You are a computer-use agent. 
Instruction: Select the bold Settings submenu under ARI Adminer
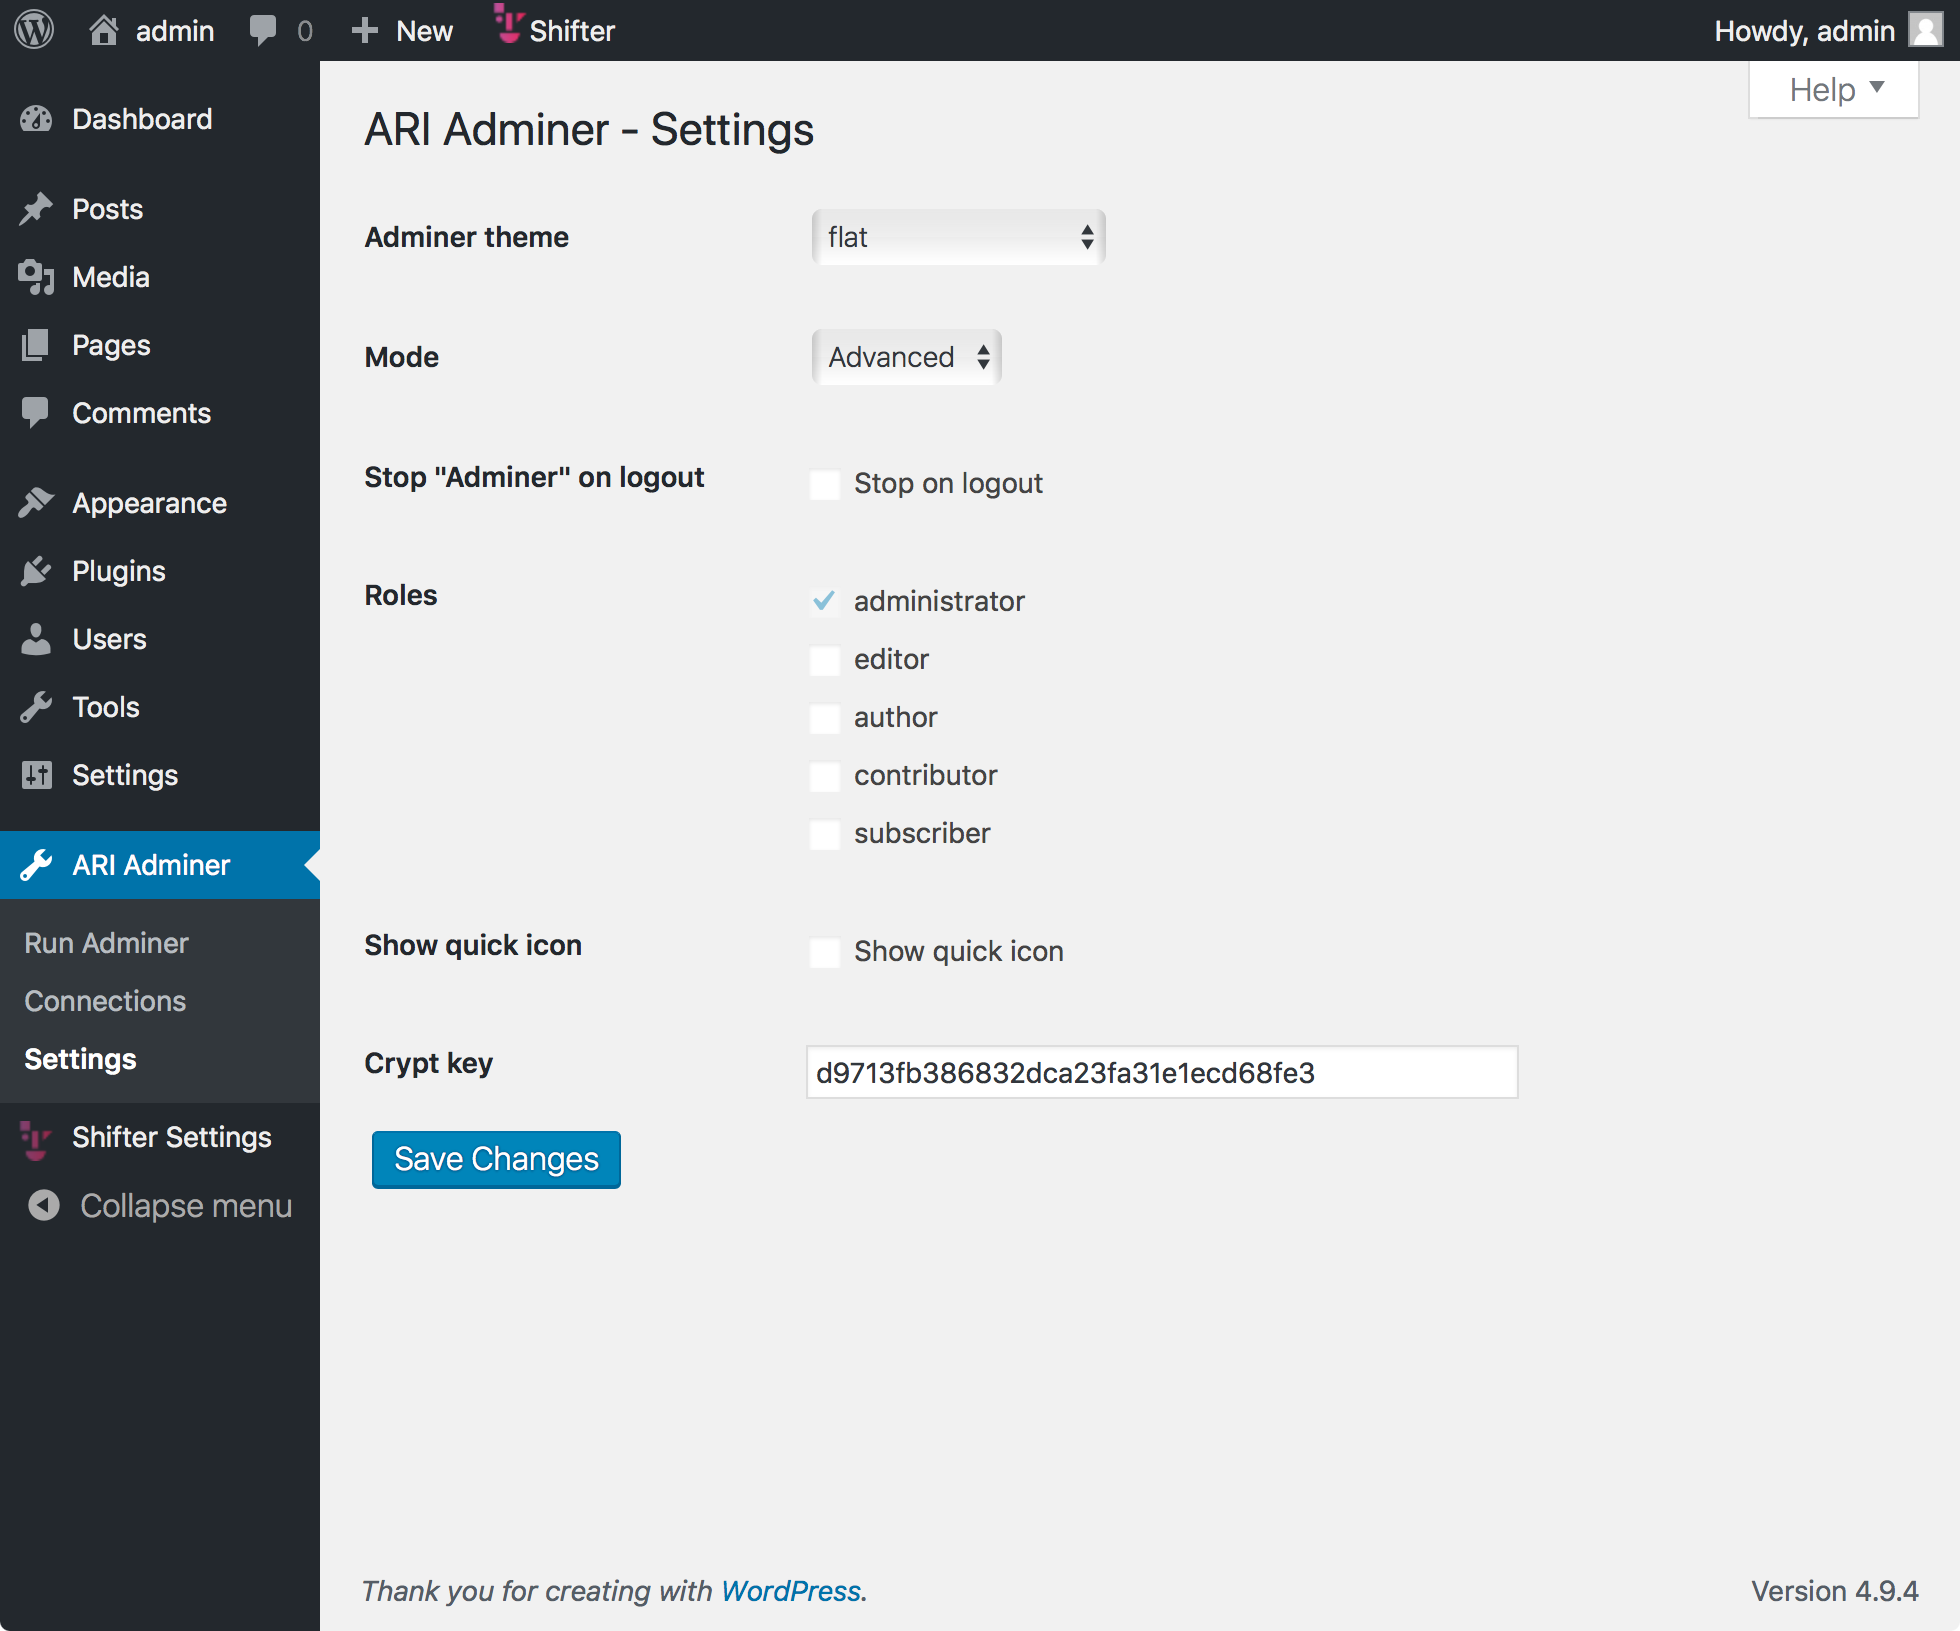[x=80, y=1059]
